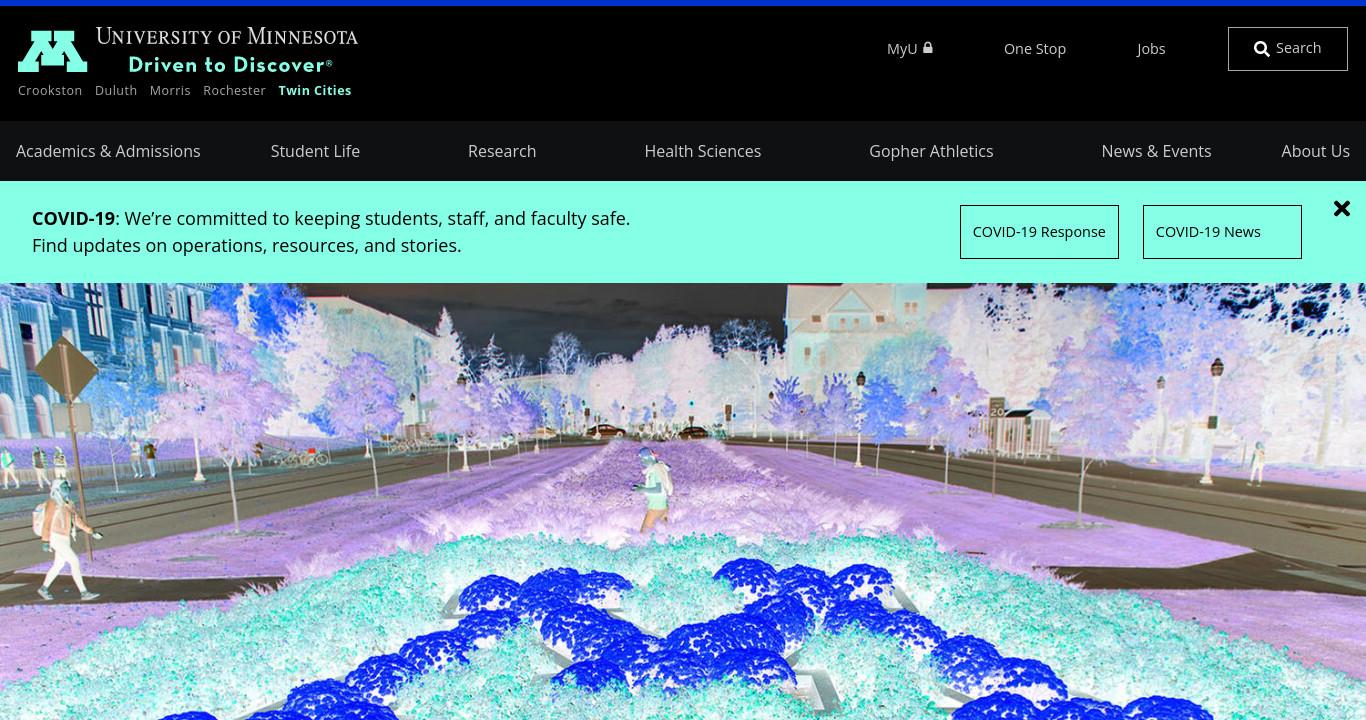Select the Crookston campus link
1366x720 pixels.
pos(50,90)
